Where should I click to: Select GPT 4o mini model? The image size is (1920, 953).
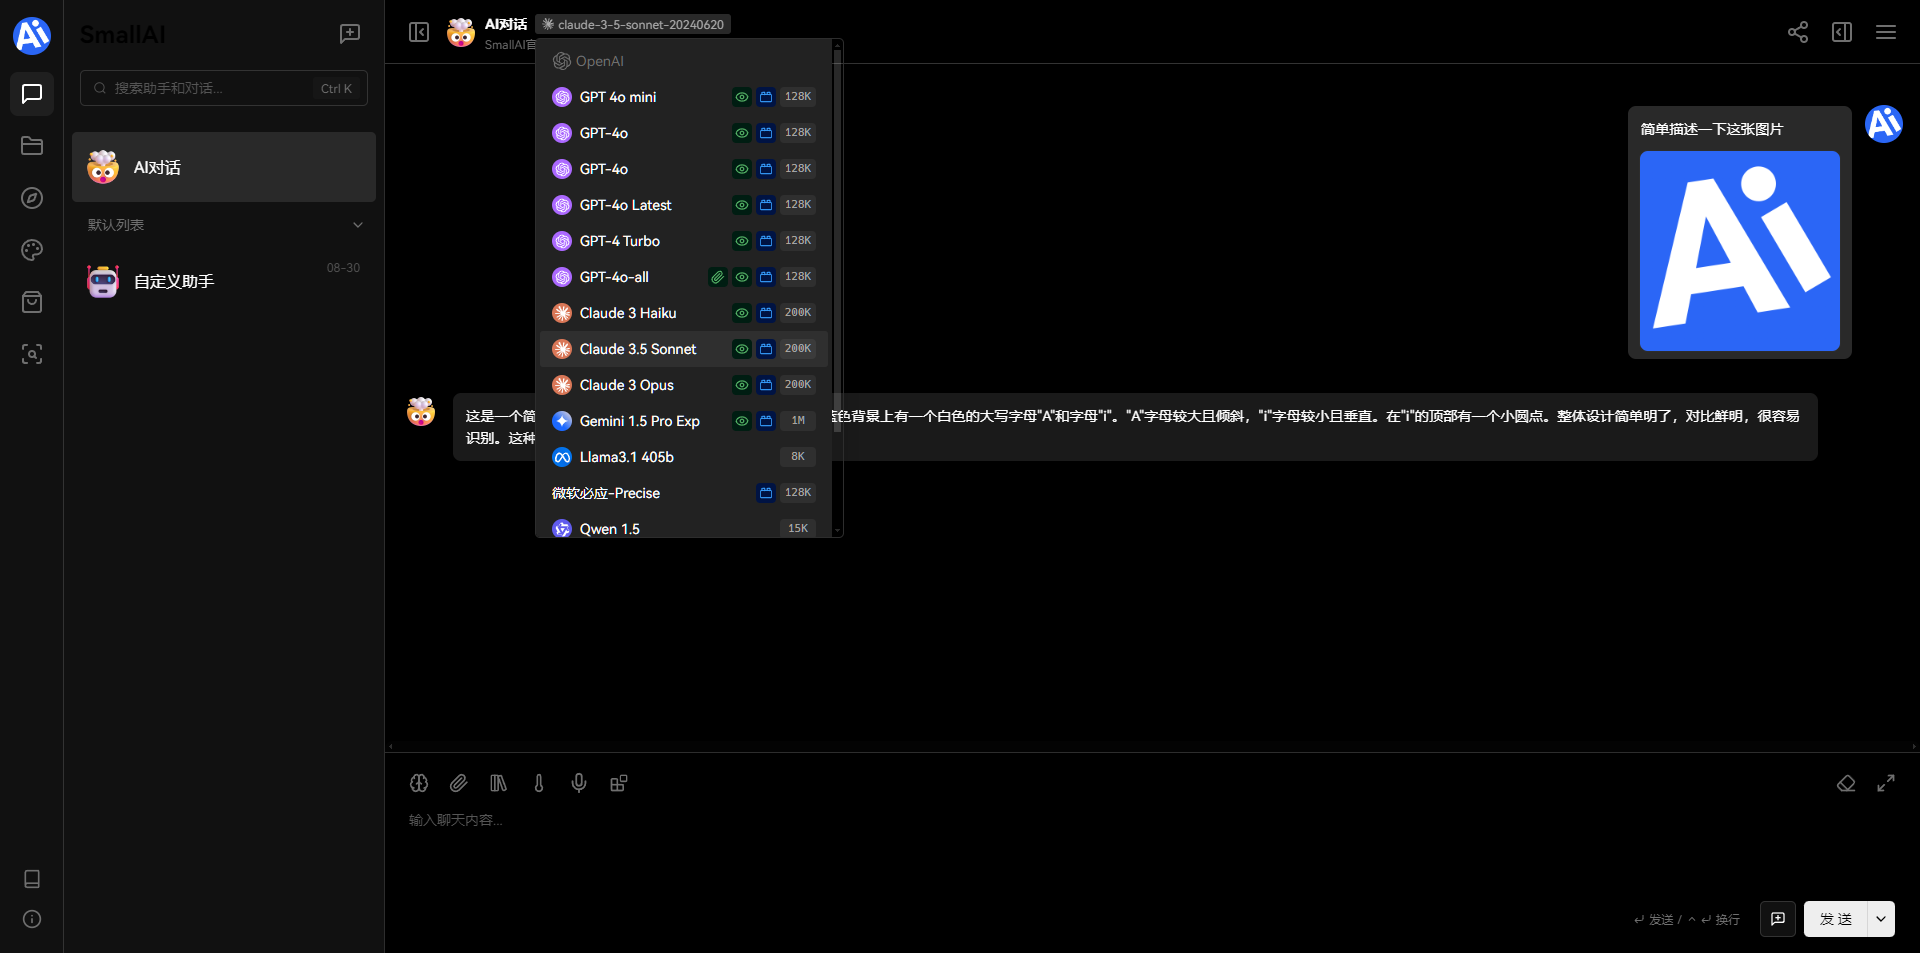pos(684,97)
